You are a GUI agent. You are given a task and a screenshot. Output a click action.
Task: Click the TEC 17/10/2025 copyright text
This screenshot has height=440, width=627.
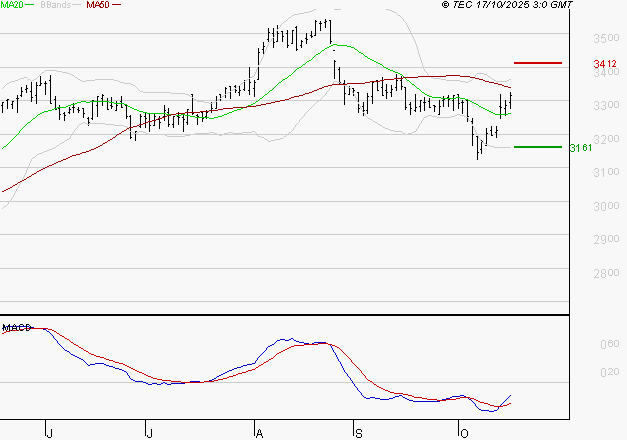click(x=507, y=5)
